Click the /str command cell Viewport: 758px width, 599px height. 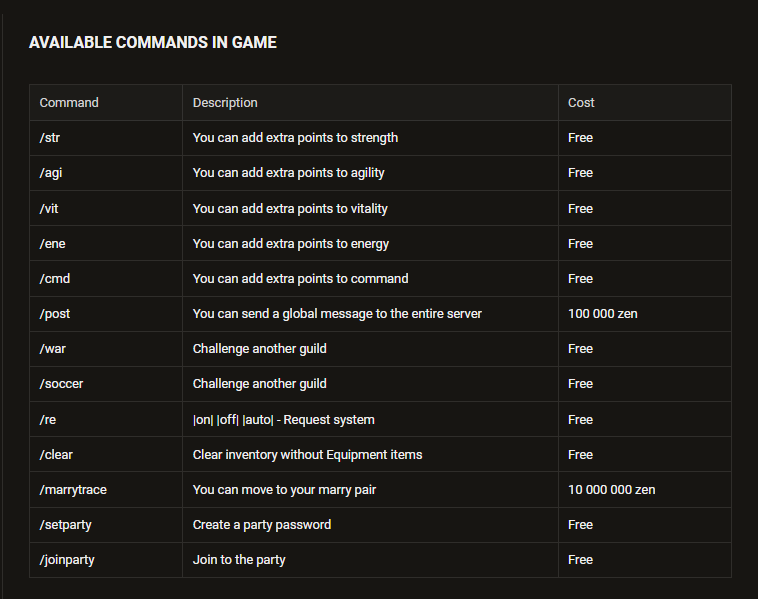(106, 138)
